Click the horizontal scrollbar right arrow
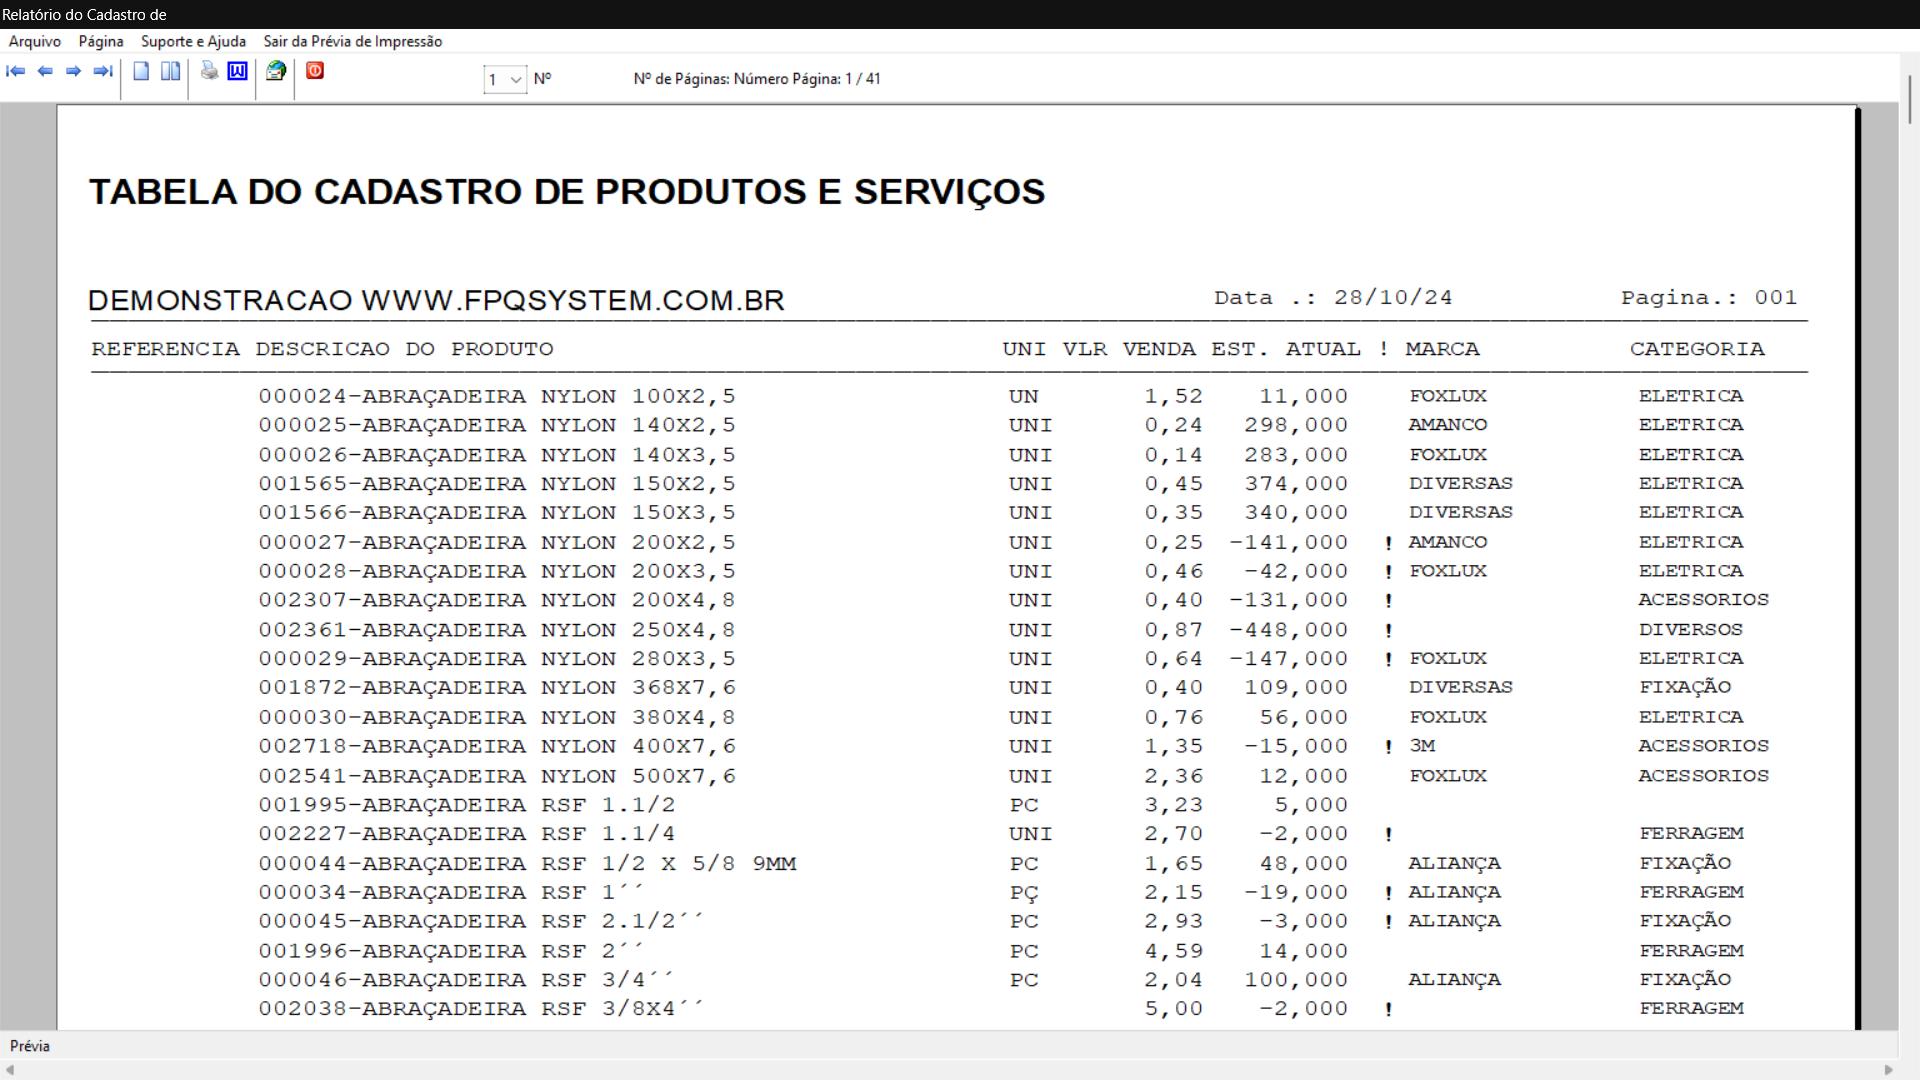Viewport: 1920px width, 1080px height. pos(1889,1070)
